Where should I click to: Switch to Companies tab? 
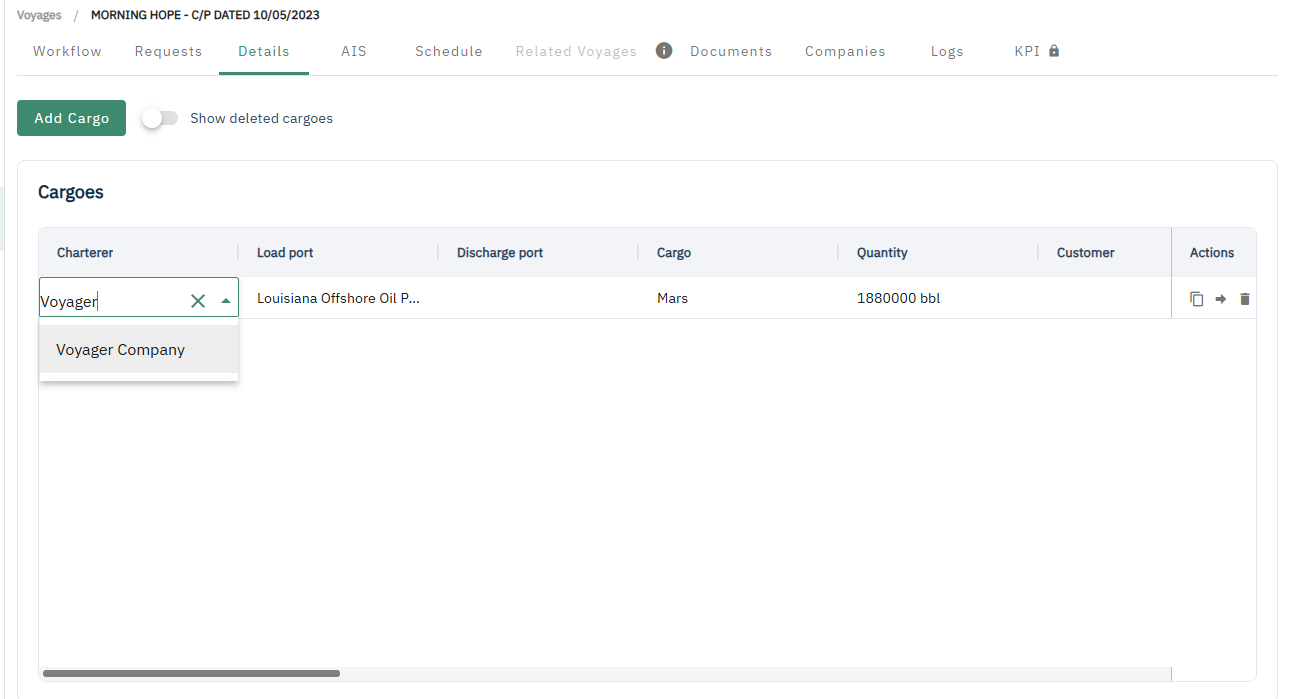[845, 51]
